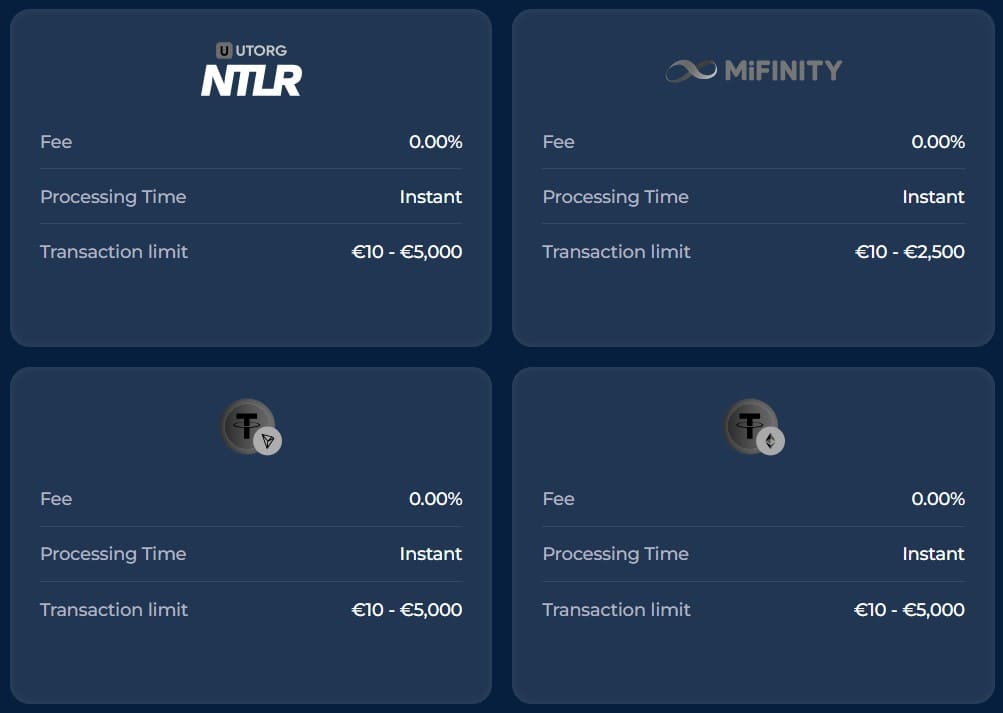Click Processing Time label in USDT Tron card
The image size is (1003, 713).
pyautogui.click(x=113, y=554)
